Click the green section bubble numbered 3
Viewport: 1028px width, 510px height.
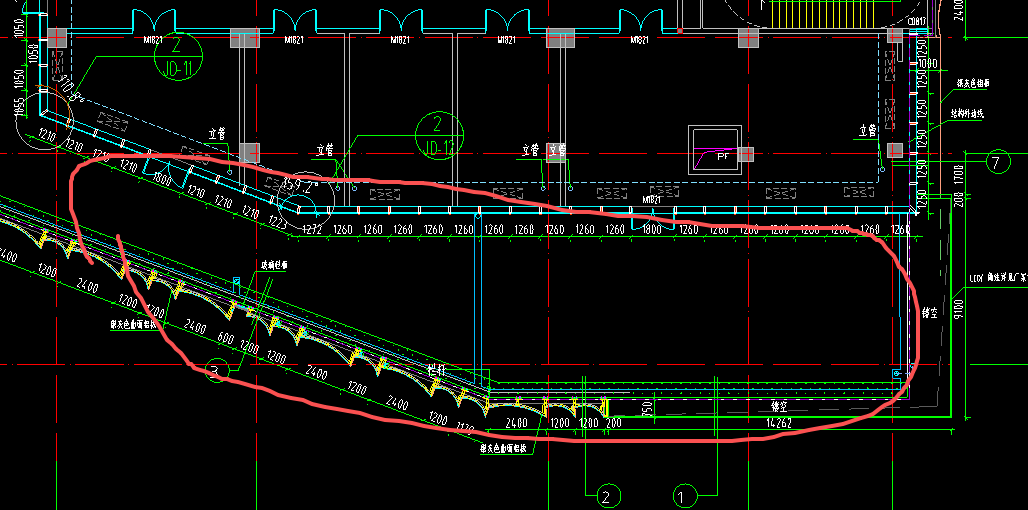click(x=215, y=372)
